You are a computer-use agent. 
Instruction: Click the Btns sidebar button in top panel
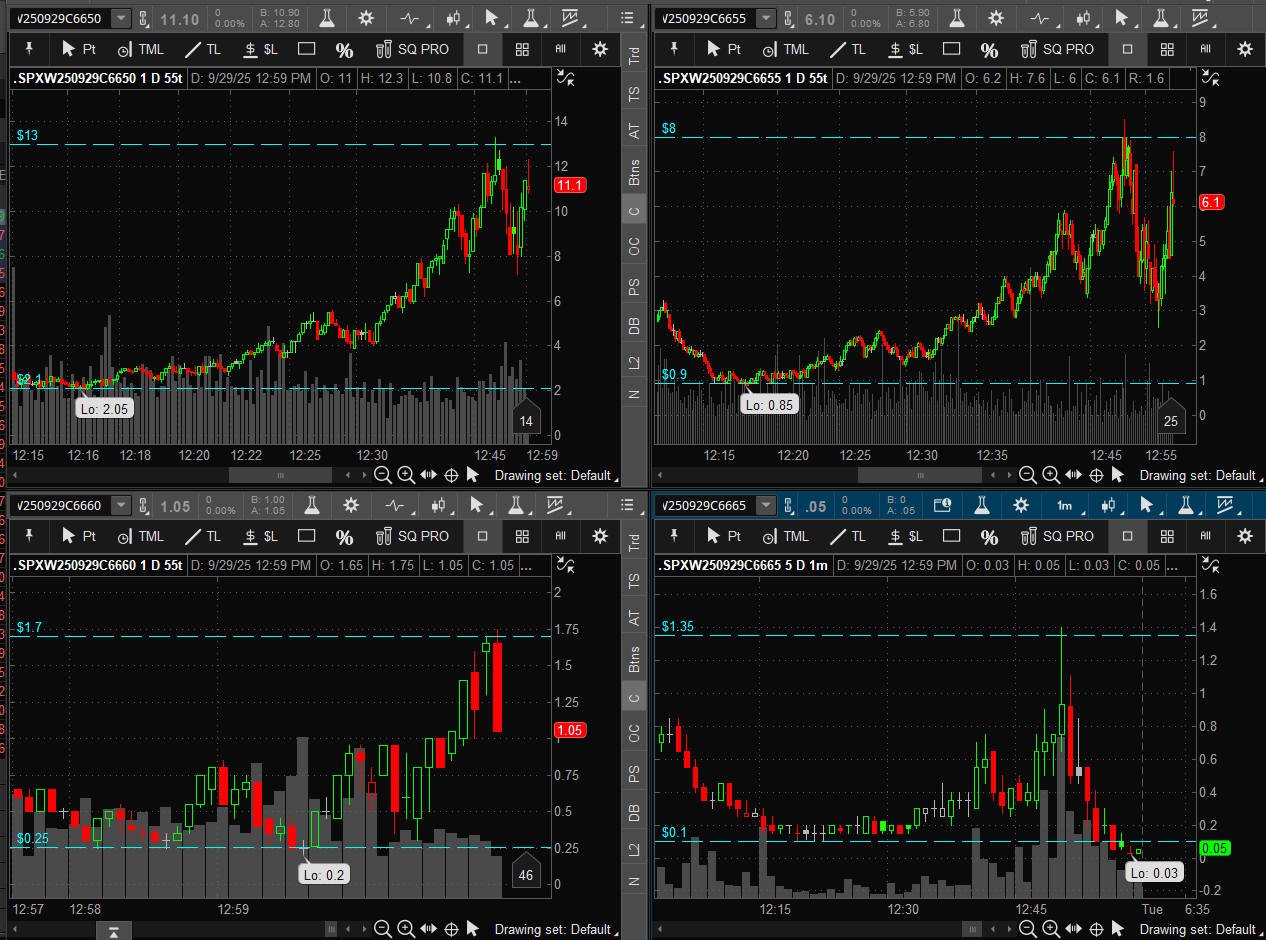tap(634, 174)
